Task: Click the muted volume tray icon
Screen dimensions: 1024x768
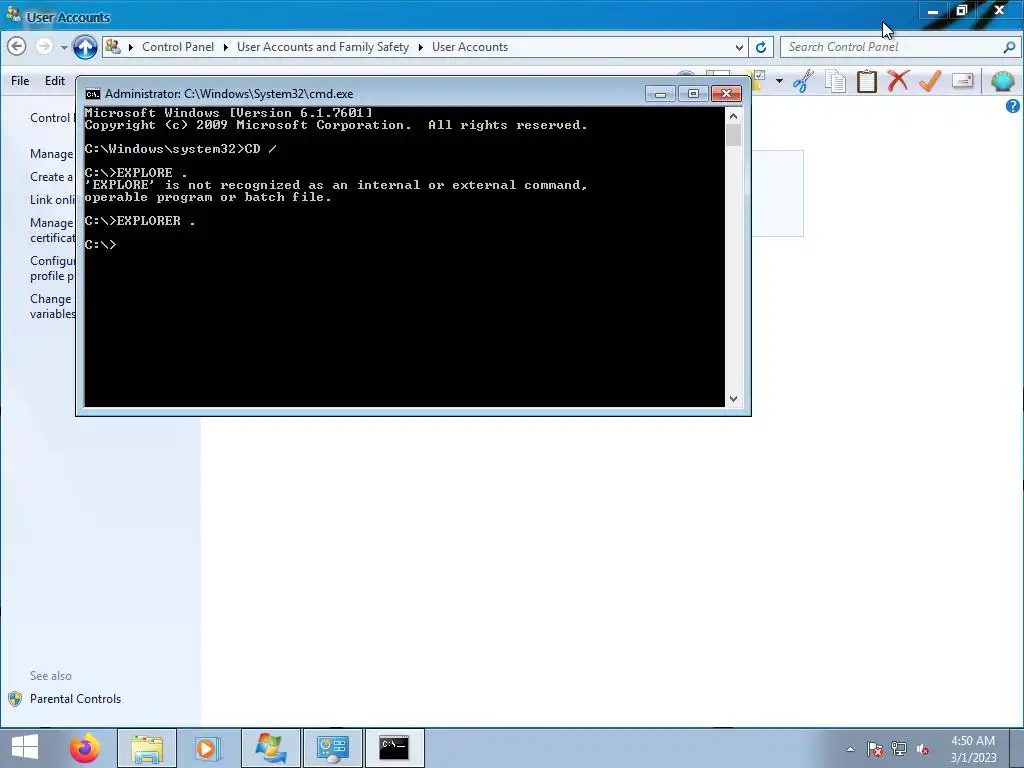Action: pos(923,749)
